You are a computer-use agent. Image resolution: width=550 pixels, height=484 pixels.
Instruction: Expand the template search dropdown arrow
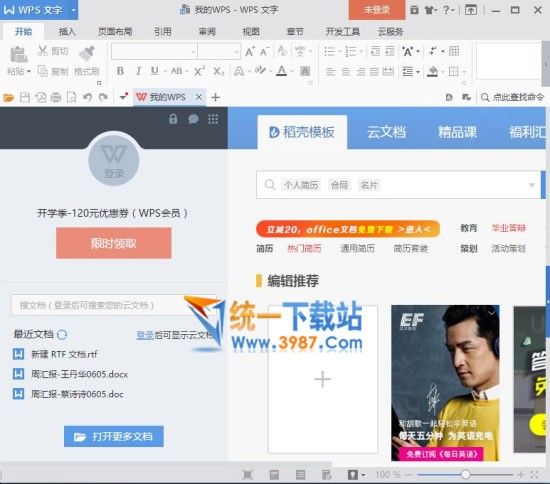pos(532,185)
